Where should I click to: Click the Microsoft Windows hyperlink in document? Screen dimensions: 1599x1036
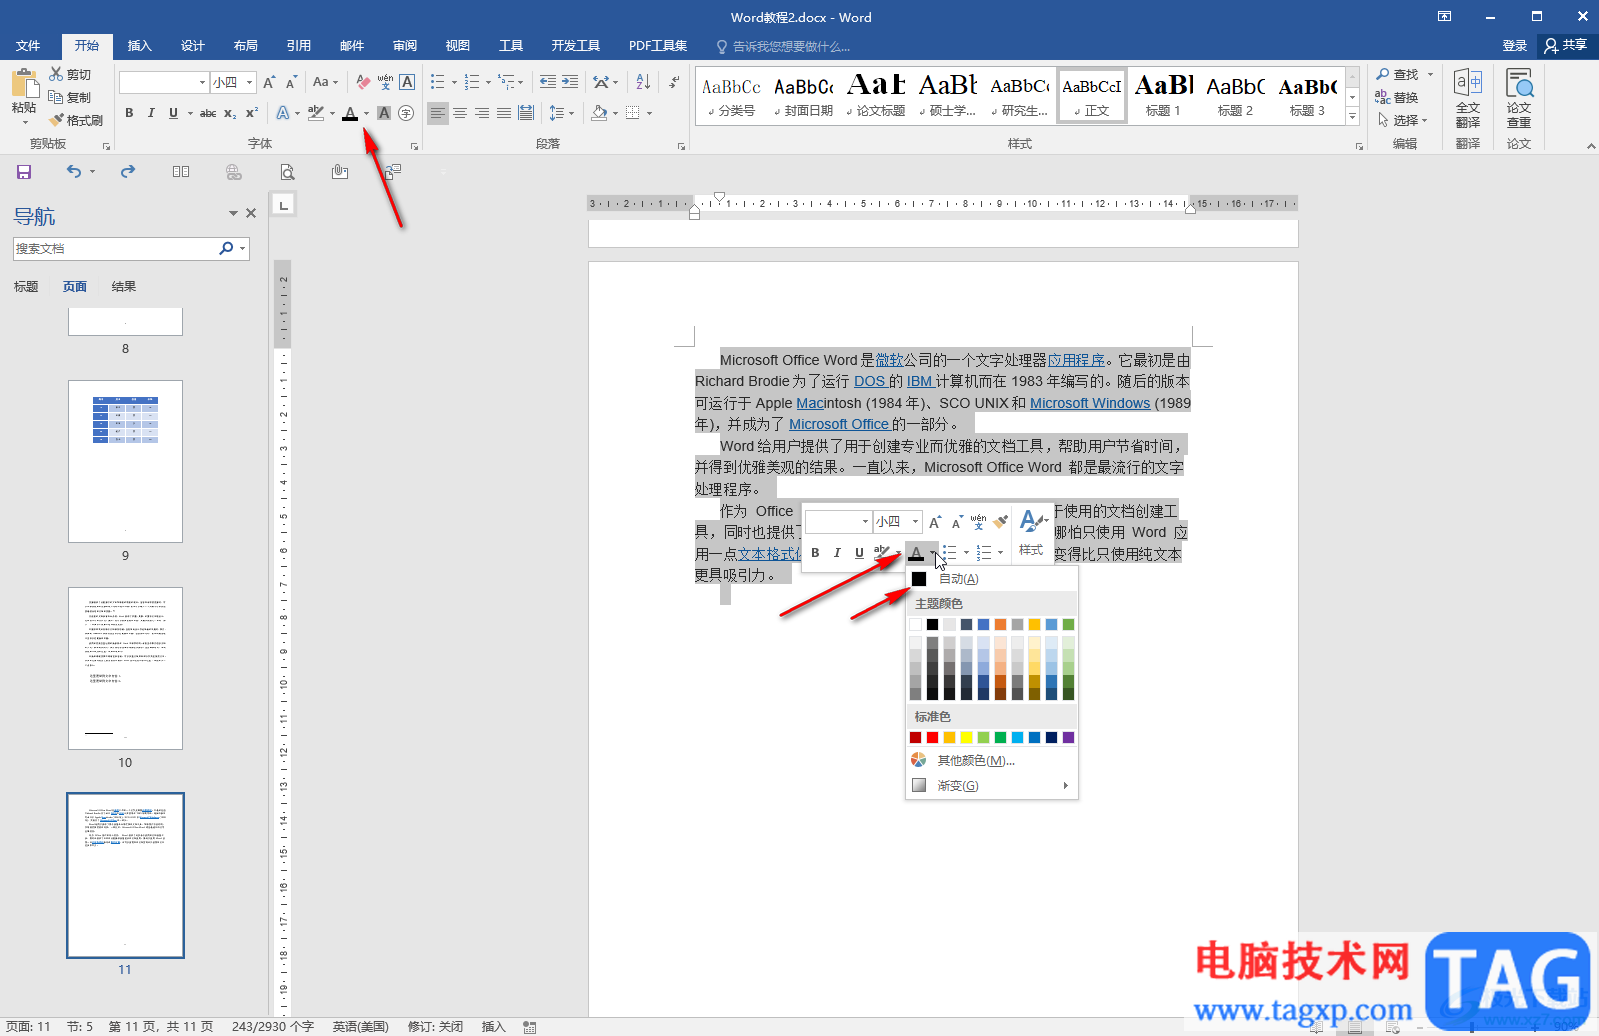[x=1090, y=403]
